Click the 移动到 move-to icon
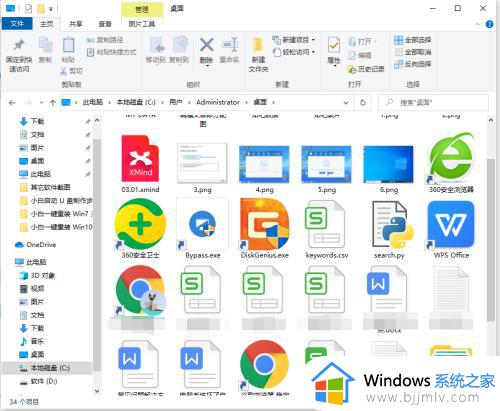 coord(157,45)
